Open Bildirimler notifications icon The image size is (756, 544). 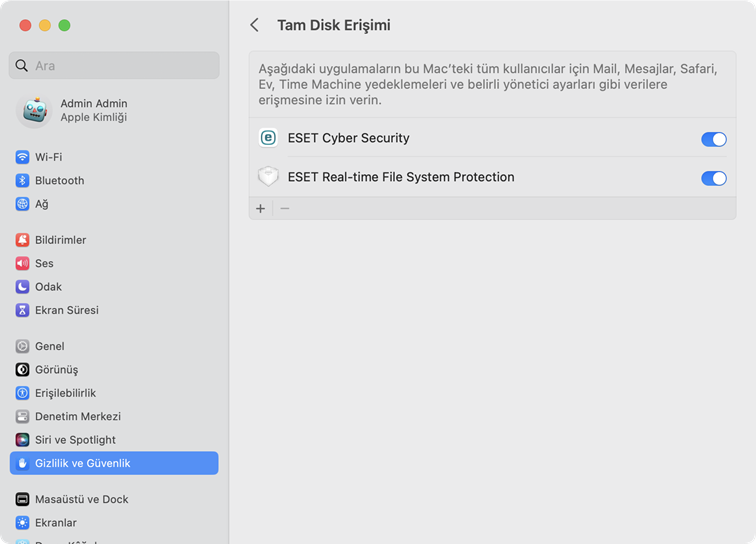click(x=22, y=240)
